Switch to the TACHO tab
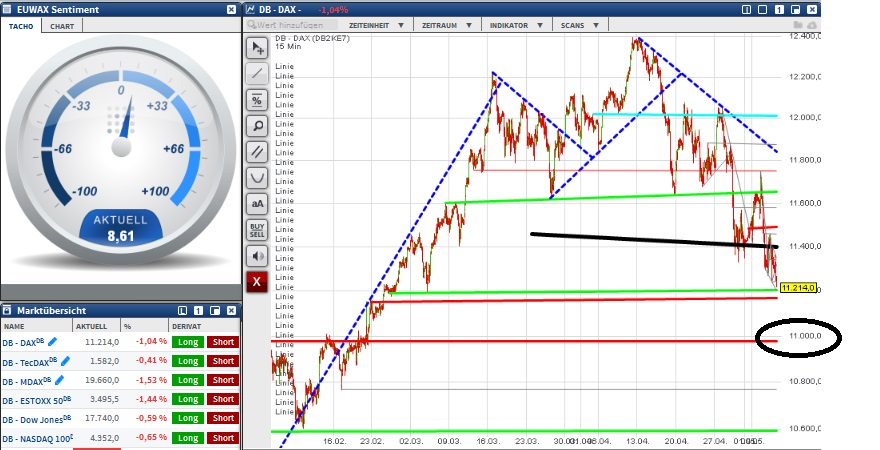880x450 pixels. point(21,26)
